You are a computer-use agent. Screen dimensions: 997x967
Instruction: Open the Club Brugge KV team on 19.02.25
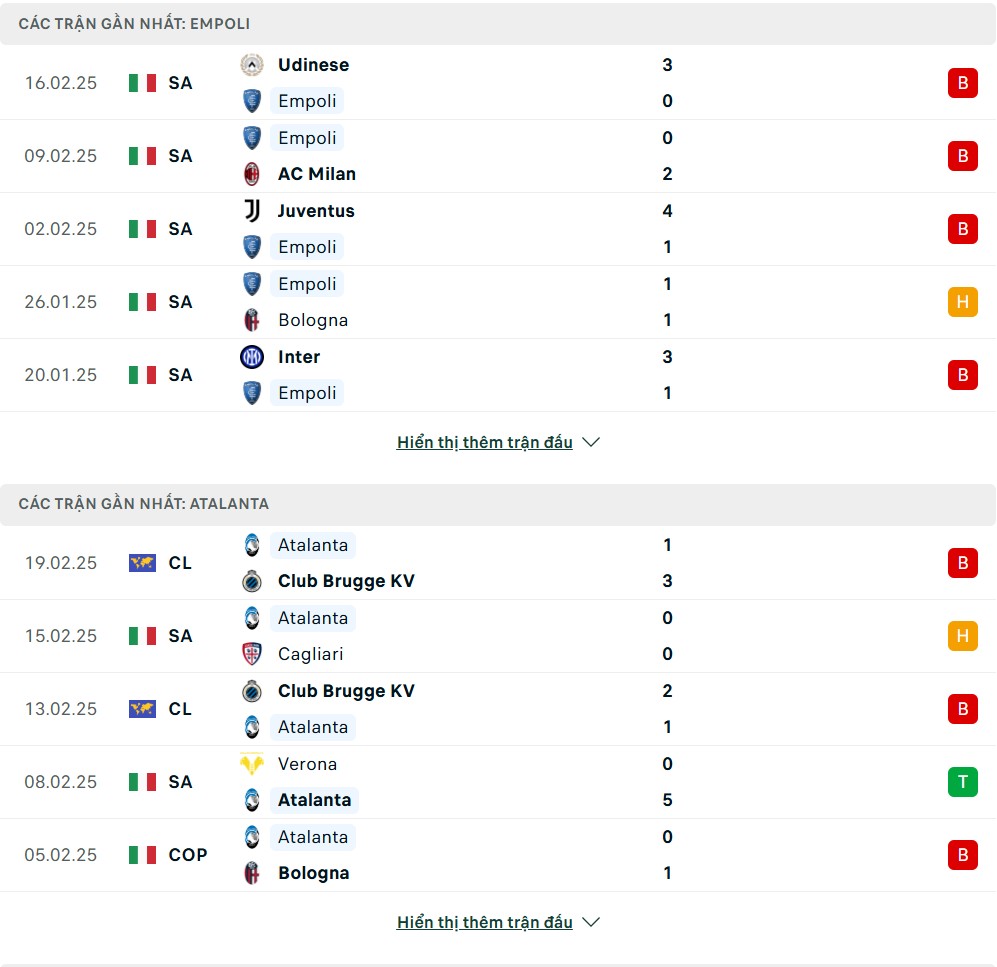346,581
